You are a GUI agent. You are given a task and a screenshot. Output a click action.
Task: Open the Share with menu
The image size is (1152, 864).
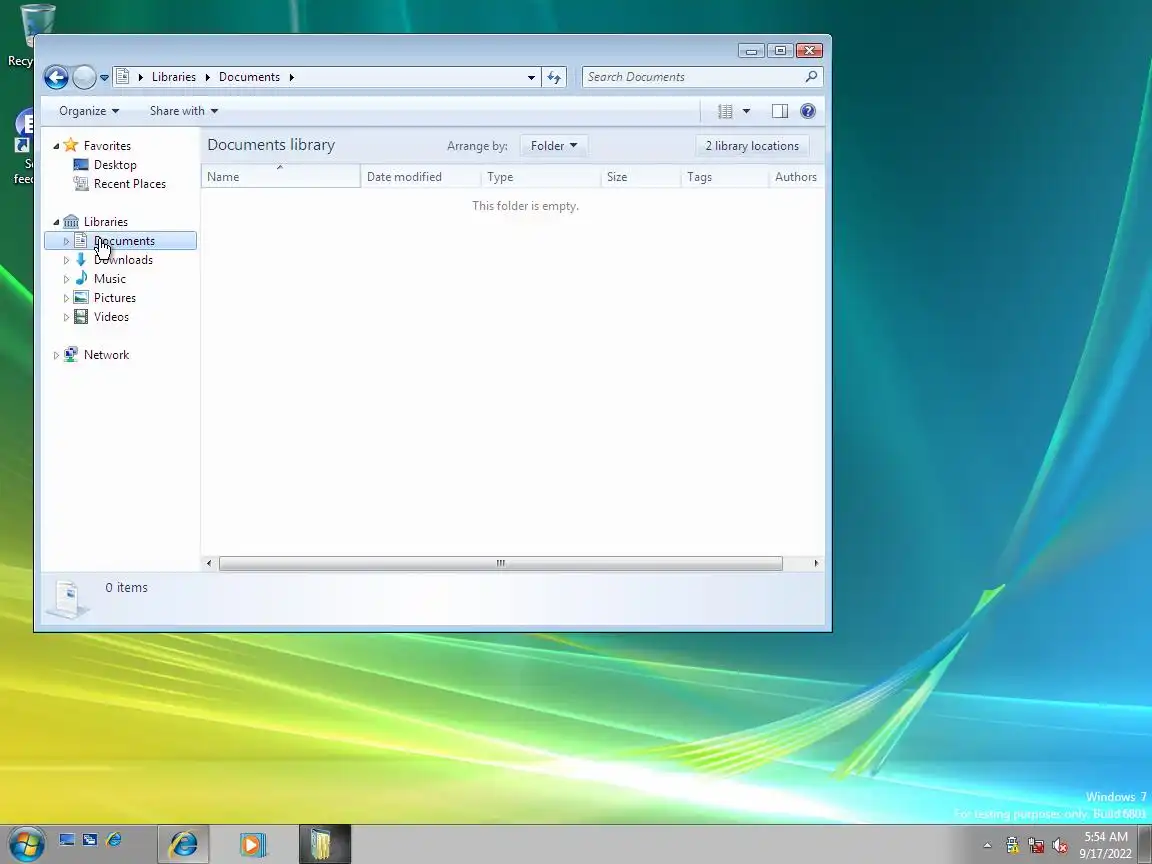coord(184,111)
